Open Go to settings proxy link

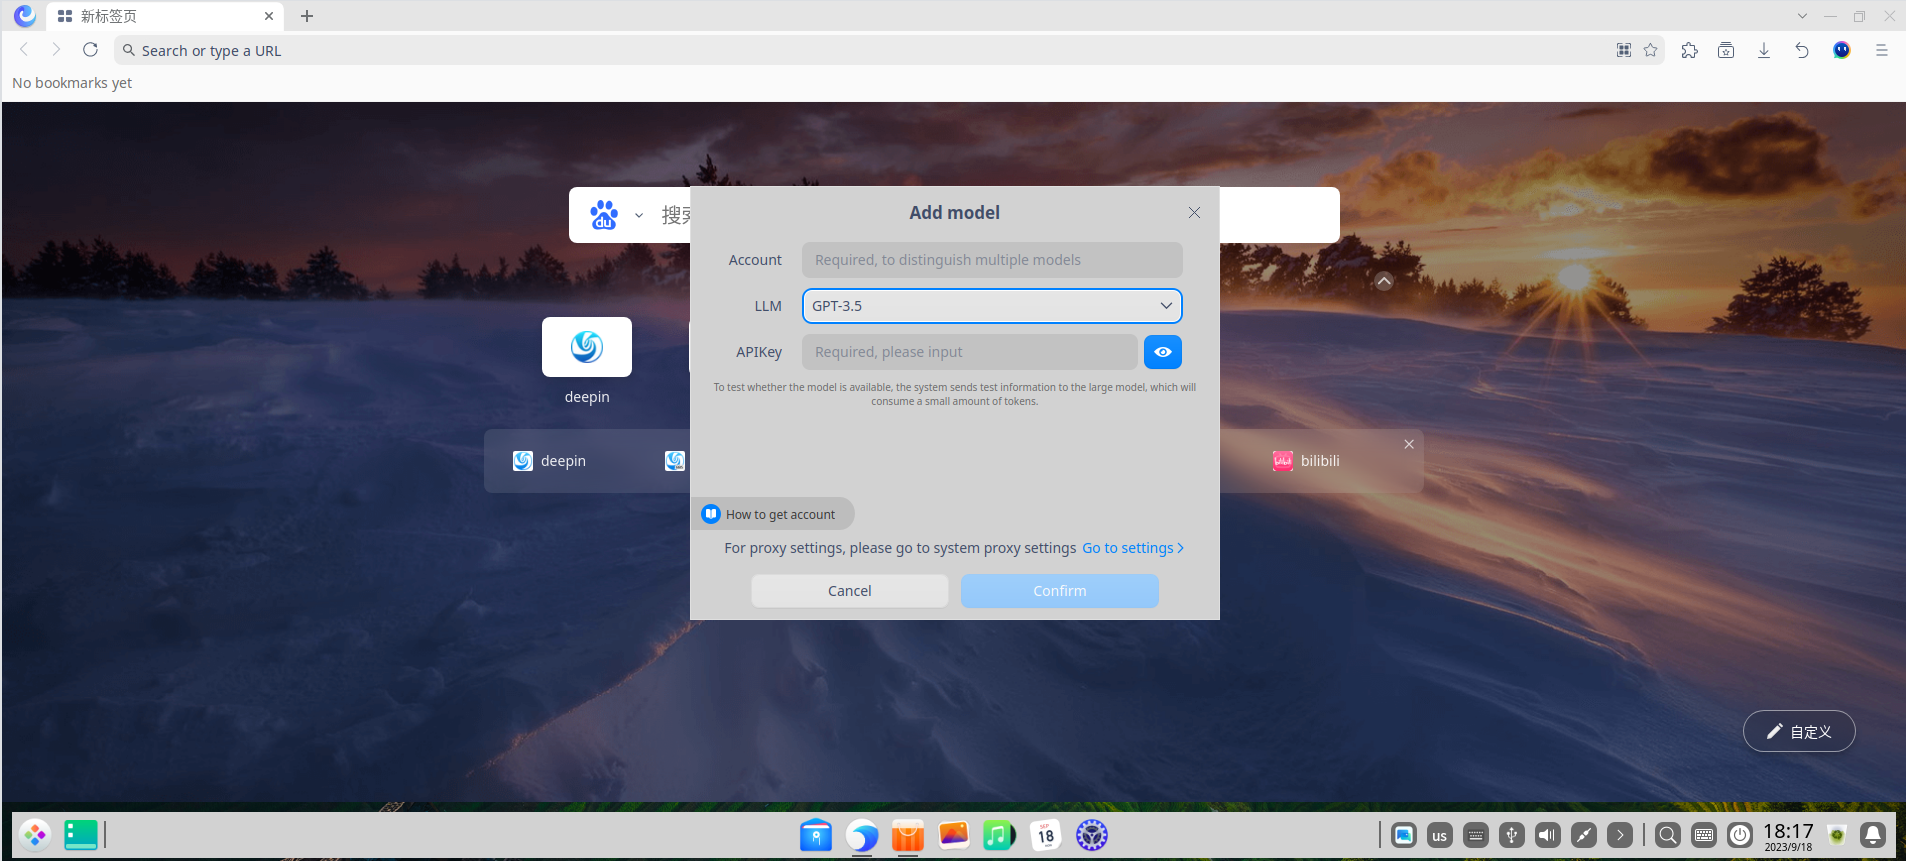1133,548
